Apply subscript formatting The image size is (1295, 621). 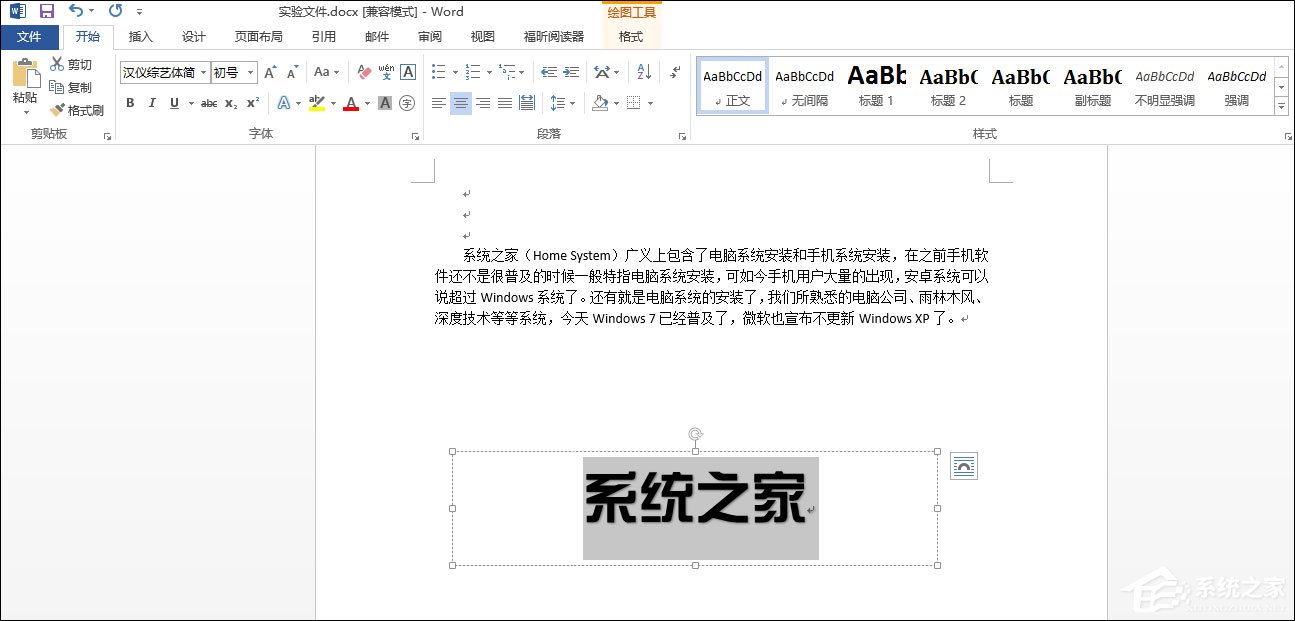pos(229,103)
